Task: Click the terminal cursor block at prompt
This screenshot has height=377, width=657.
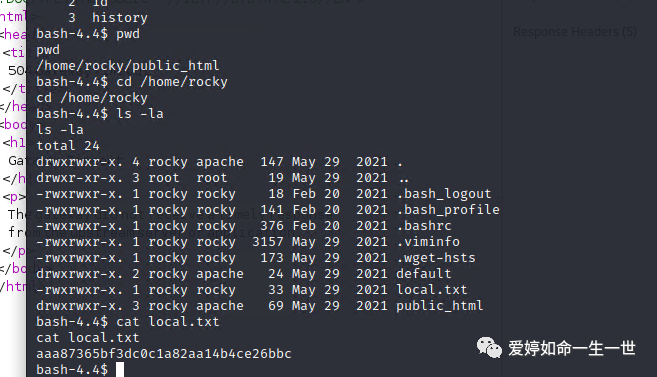Action: click(120, 369)
